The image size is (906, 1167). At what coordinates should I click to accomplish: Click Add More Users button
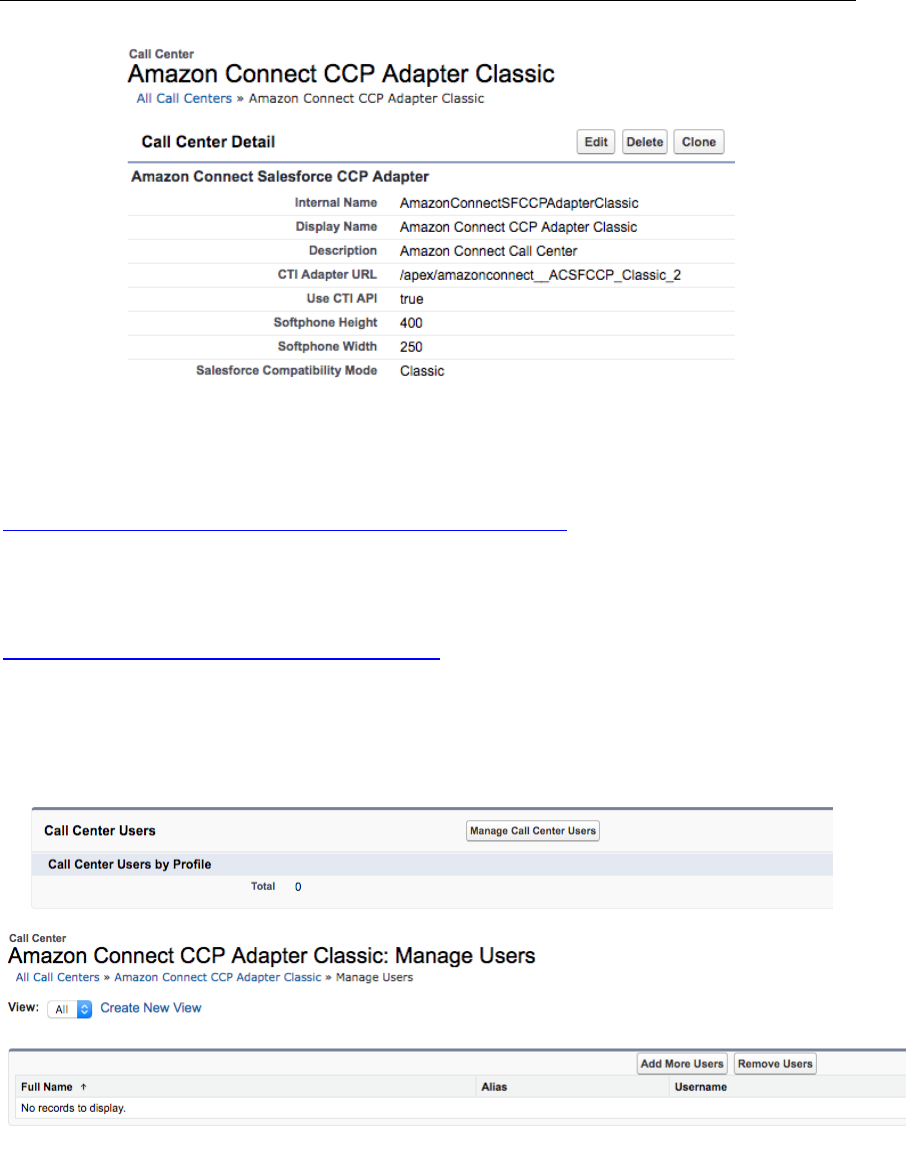click(x=683, y=1064)
